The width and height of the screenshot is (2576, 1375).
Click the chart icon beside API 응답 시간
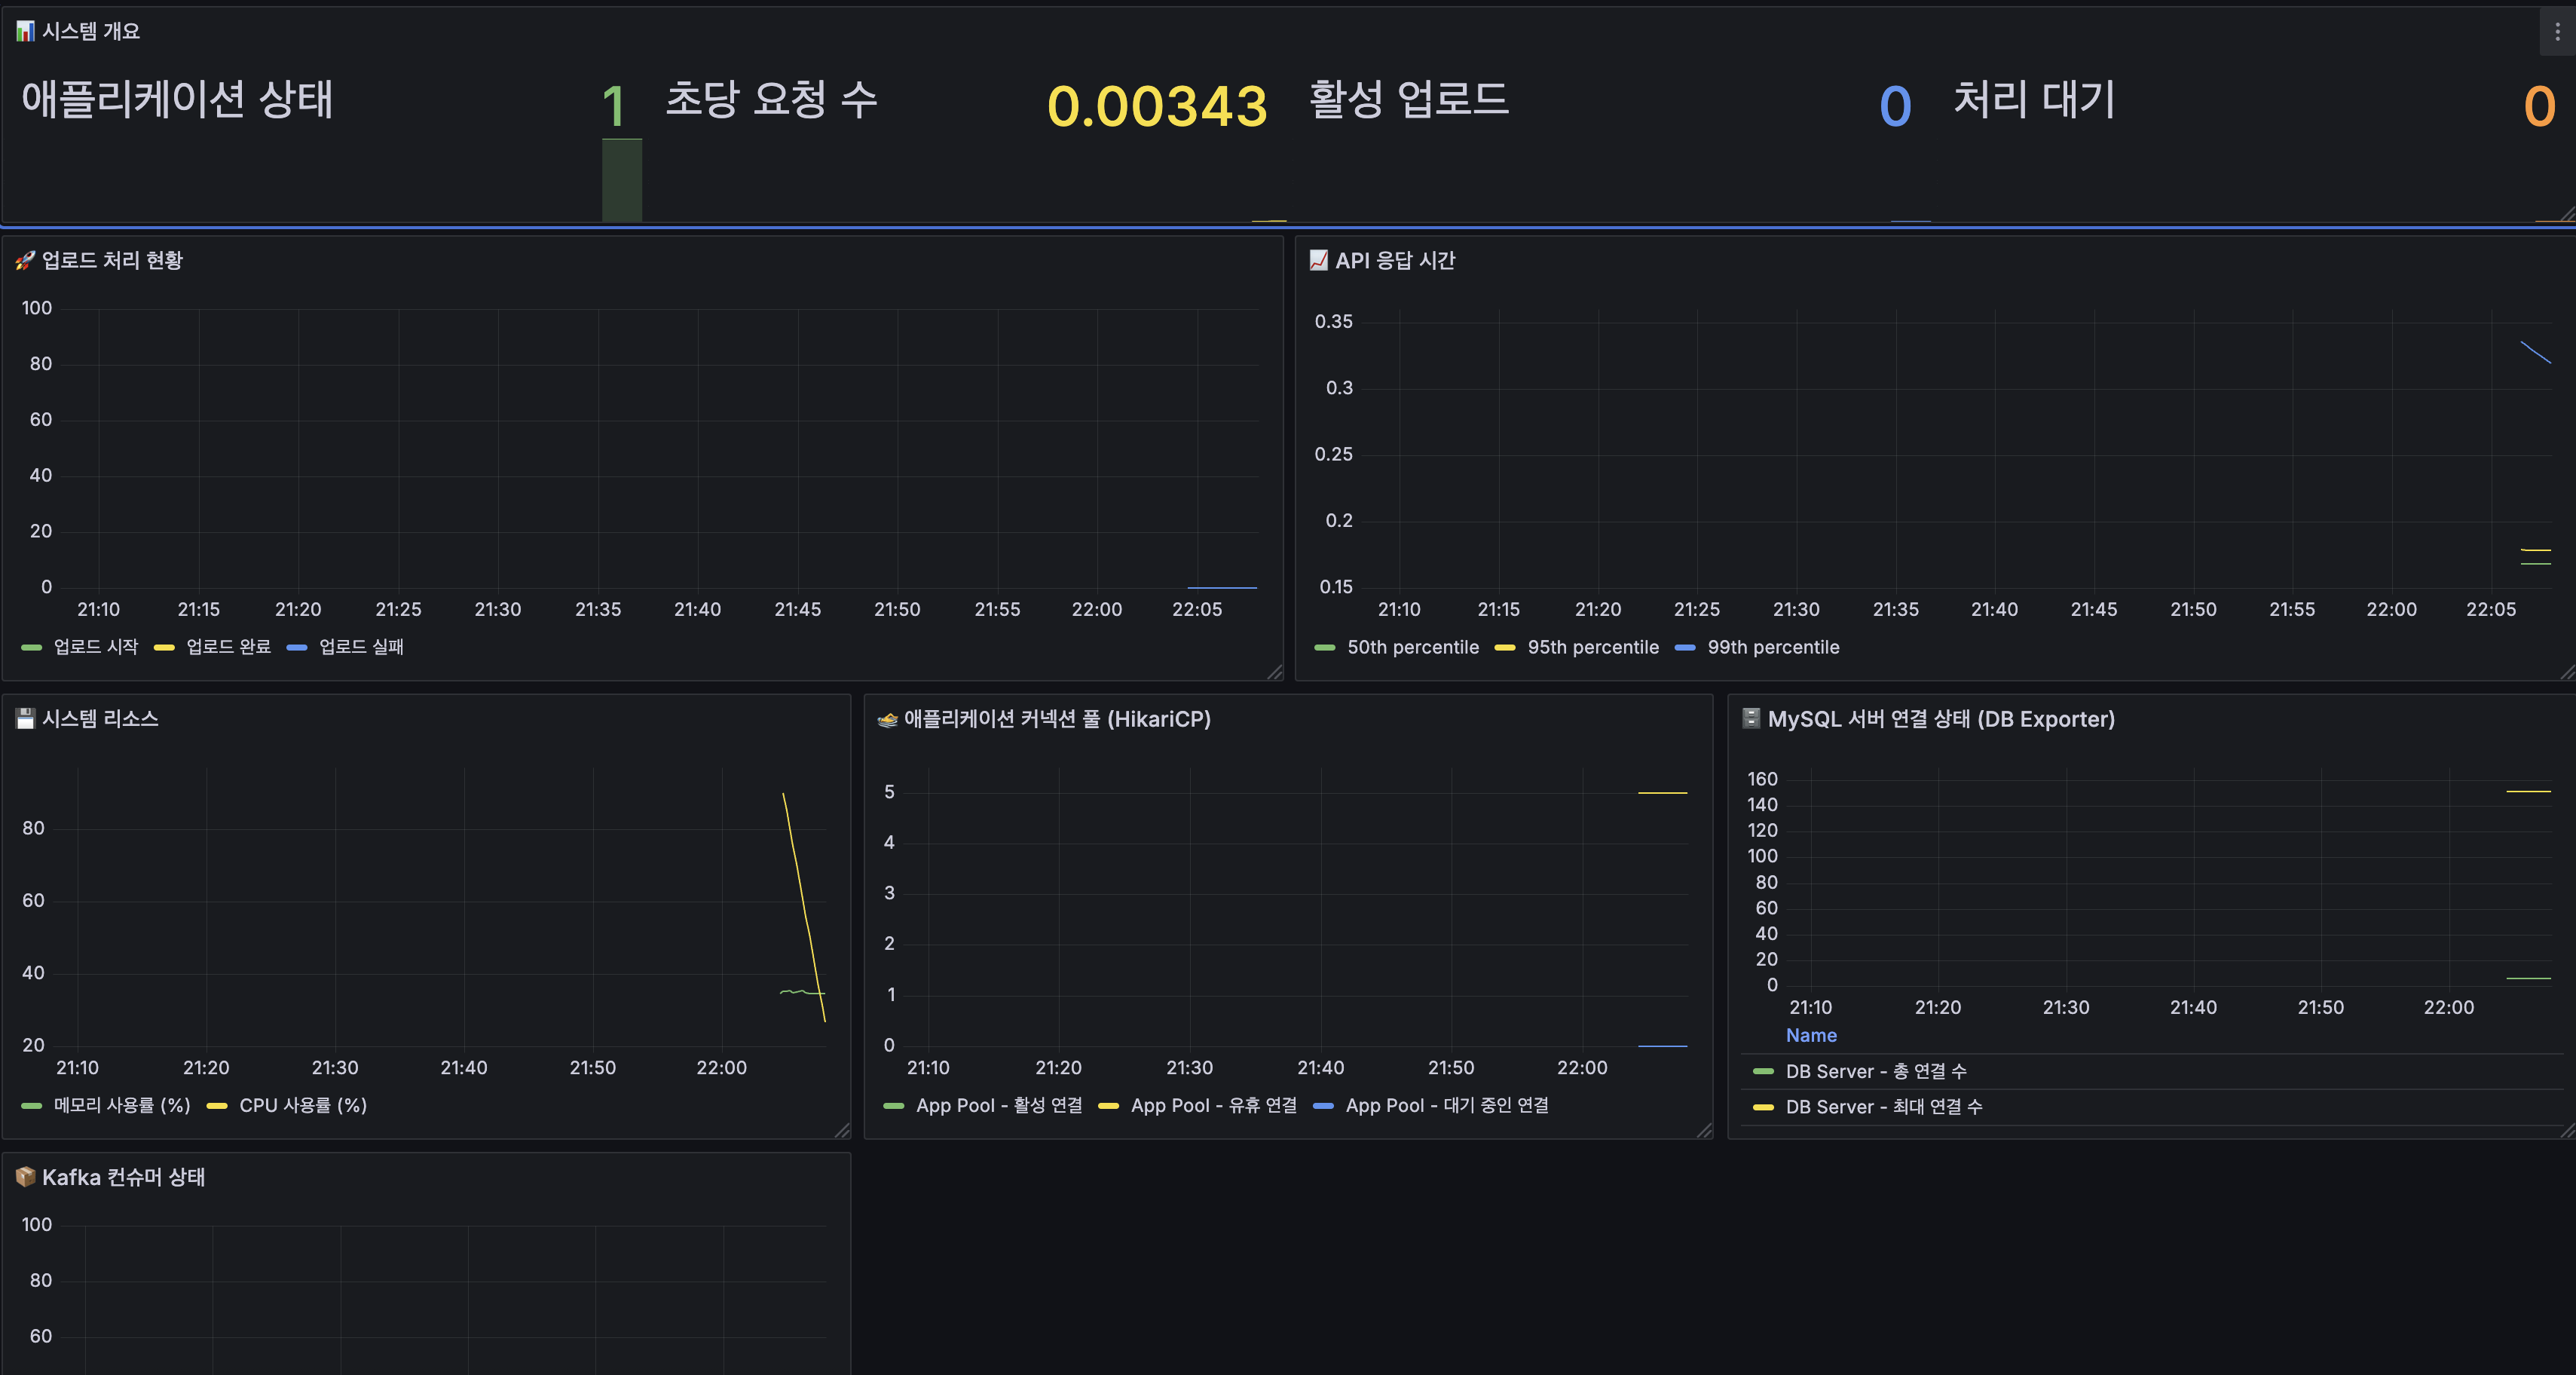click(1318, 260)
